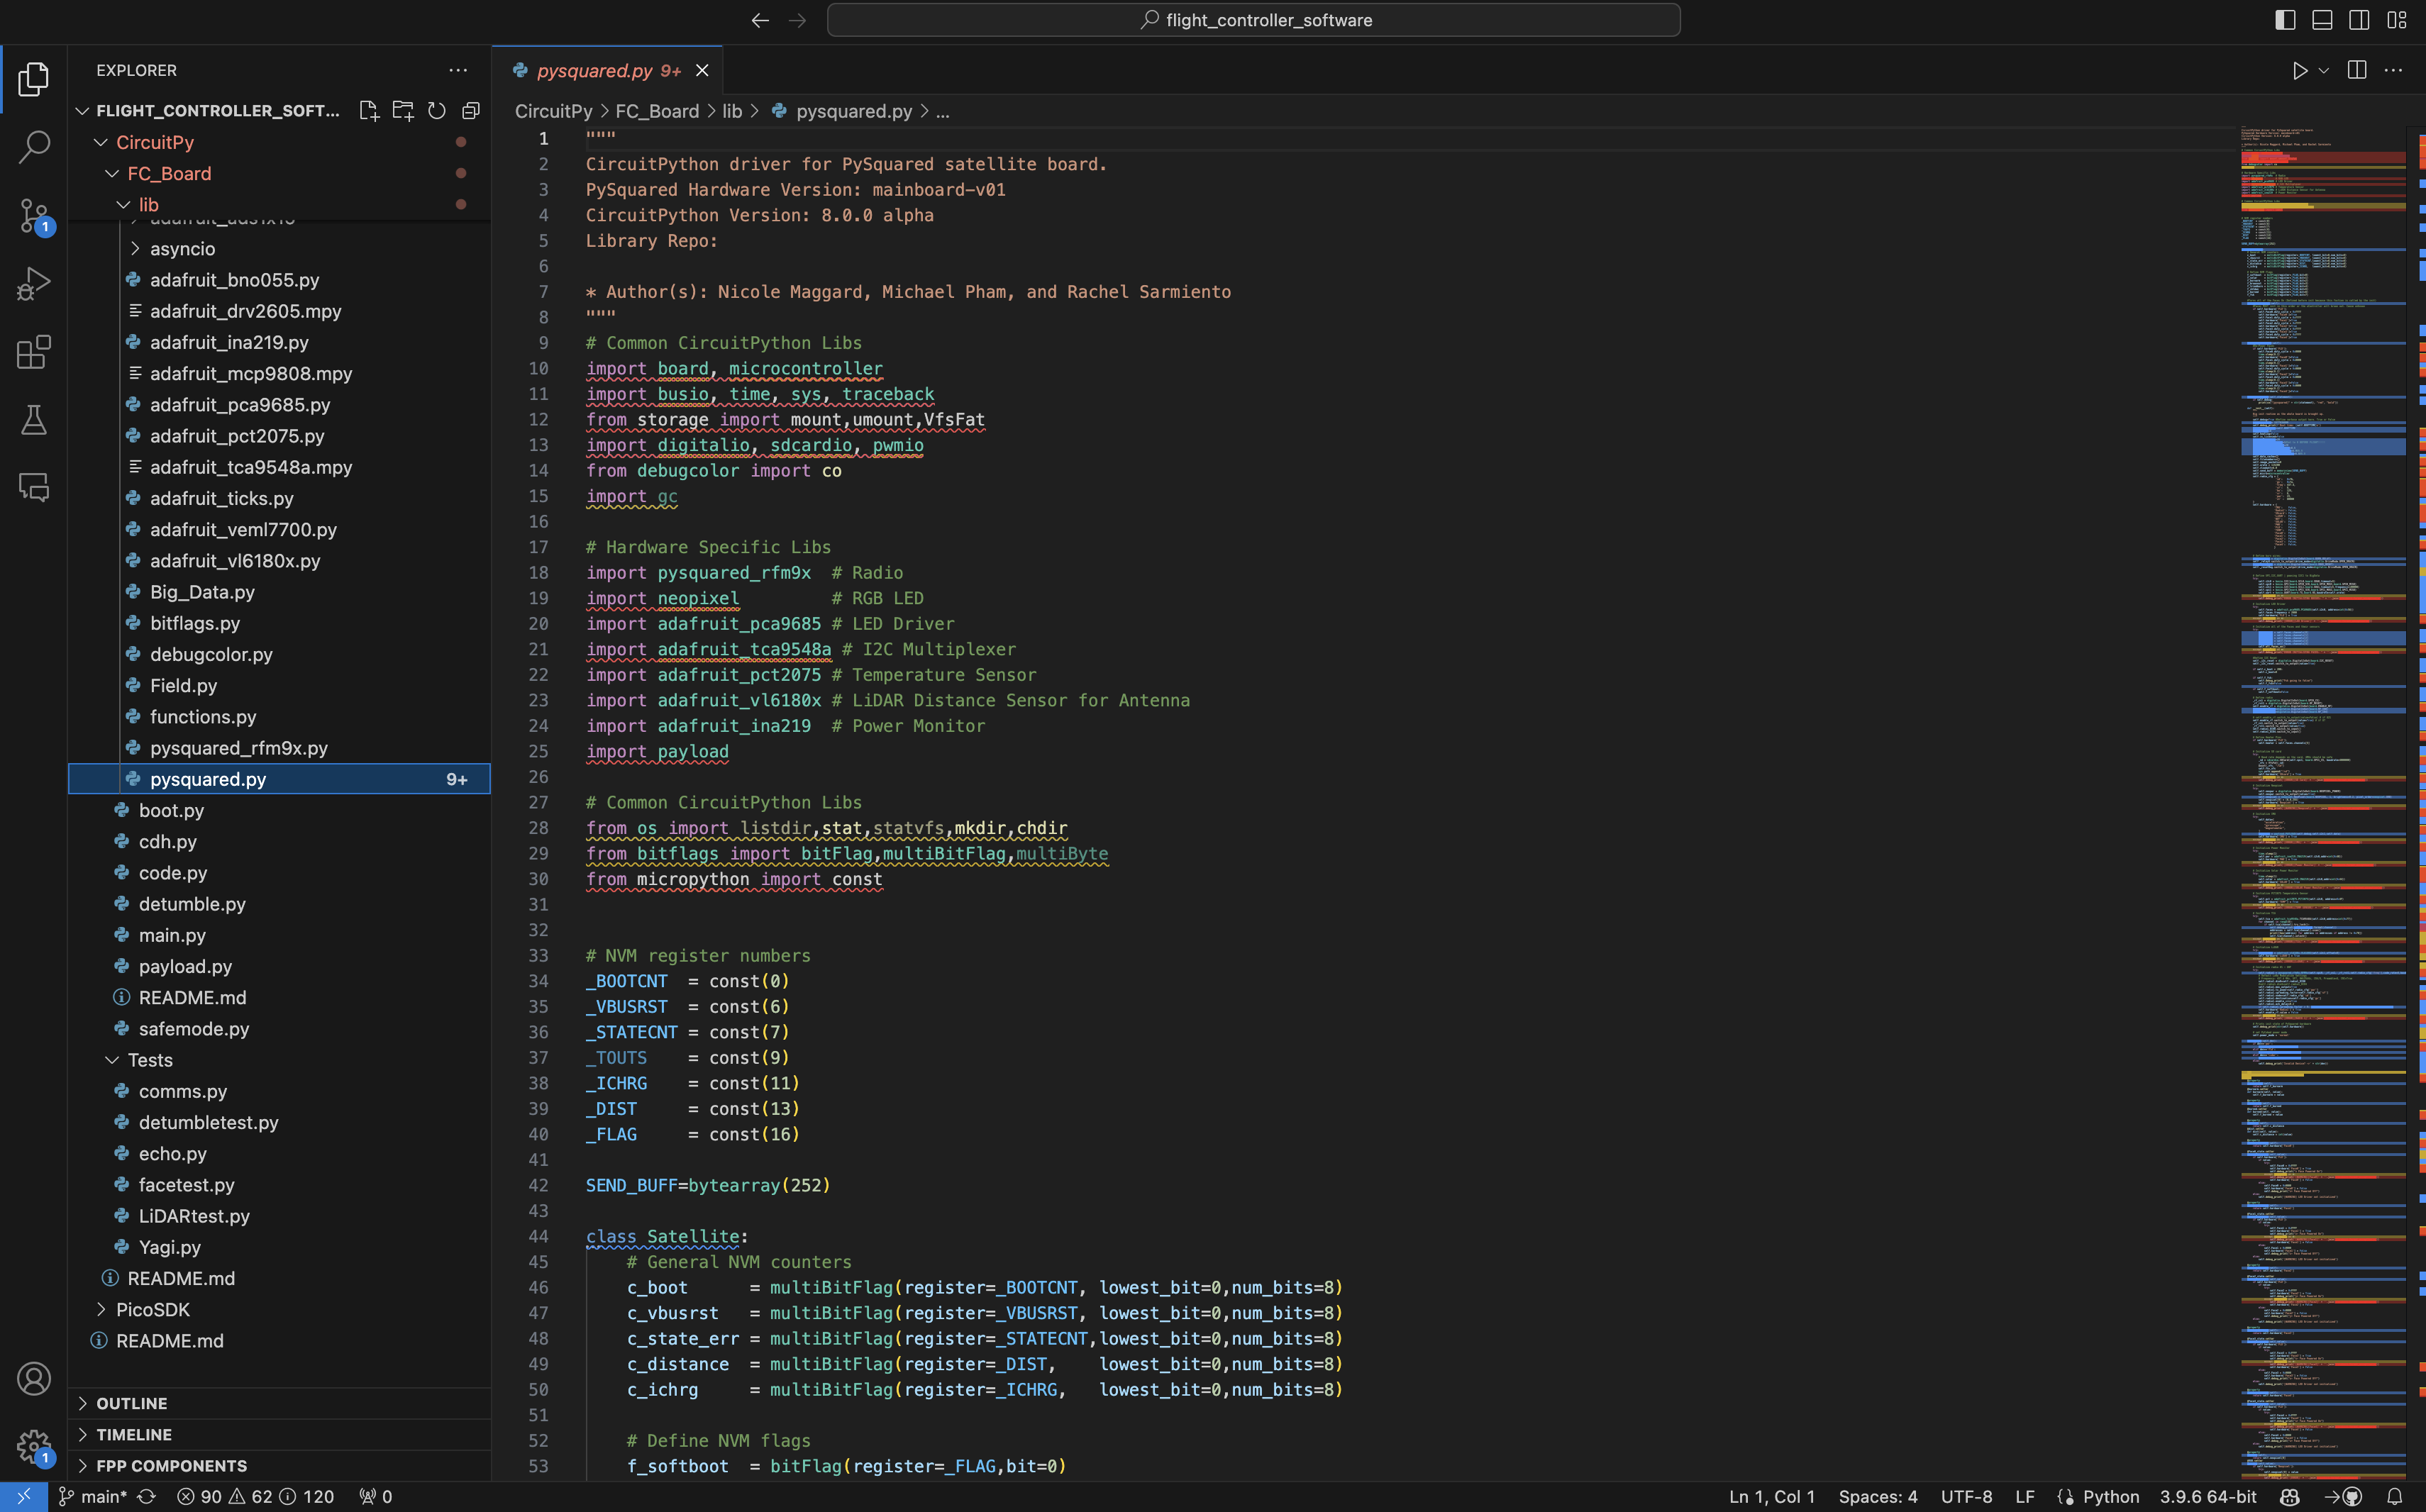Expand the PicoSDK folder
The image size is (2426, 1512).
(152, 1309)
